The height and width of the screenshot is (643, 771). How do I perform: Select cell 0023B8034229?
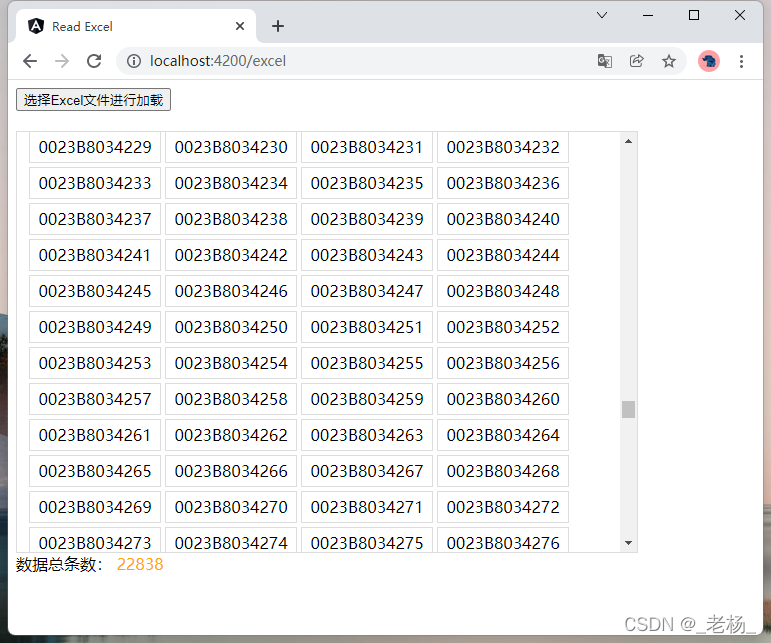(95, 147)
